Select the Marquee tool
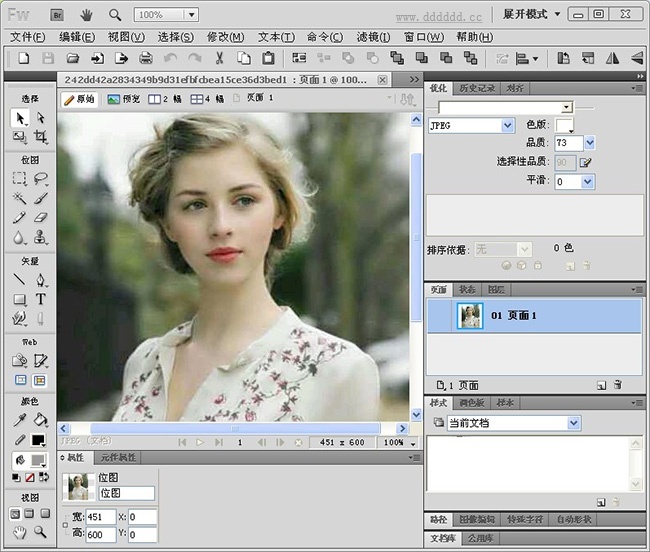This screenshot has height=552, width=650. coord(19,179)
